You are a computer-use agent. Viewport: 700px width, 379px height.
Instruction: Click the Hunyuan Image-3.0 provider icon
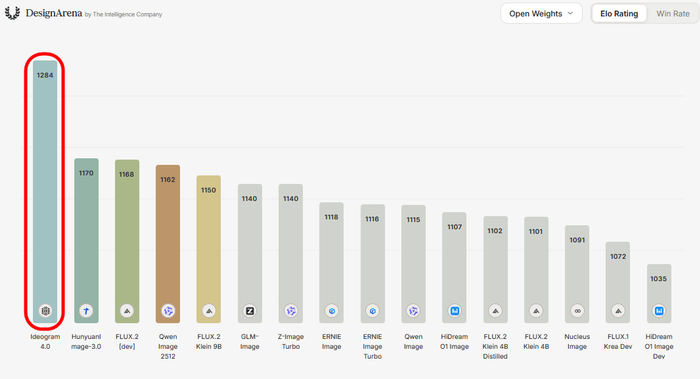[x=86, y=311]
